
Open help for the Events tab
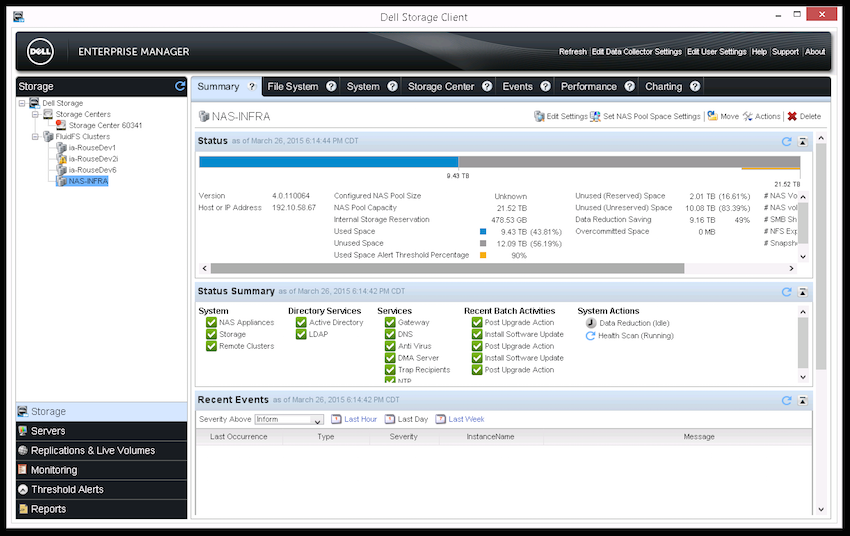pyautogui.click(x=545, y=86)
